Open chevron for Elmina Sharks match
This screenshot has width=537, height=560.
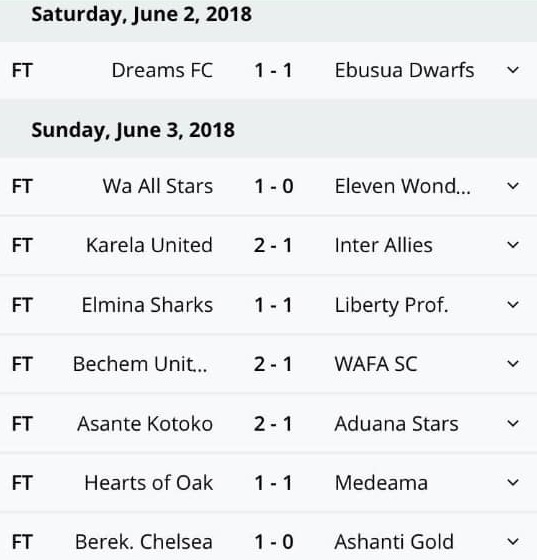point(513,305)
